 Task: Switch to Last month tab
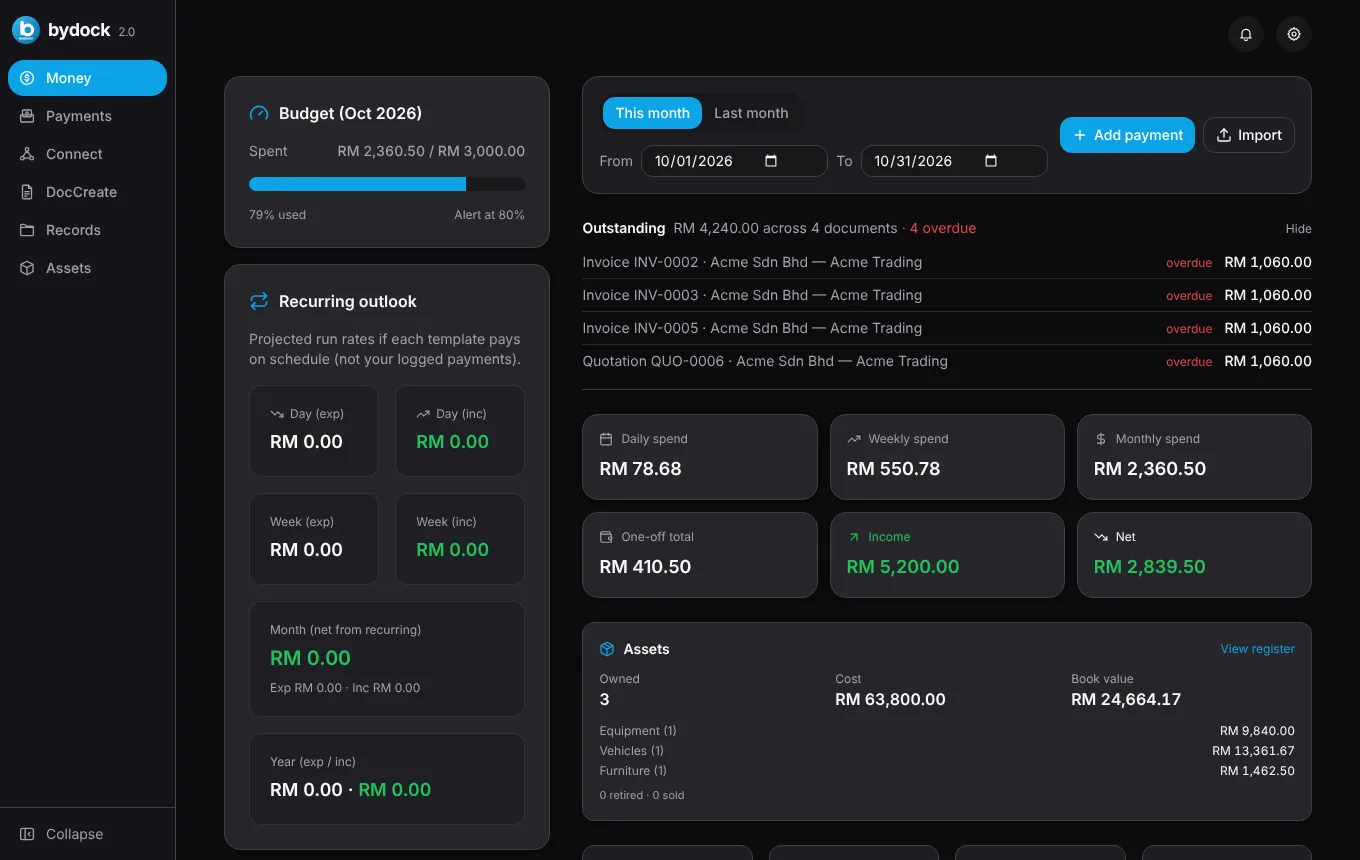(751, 113)
